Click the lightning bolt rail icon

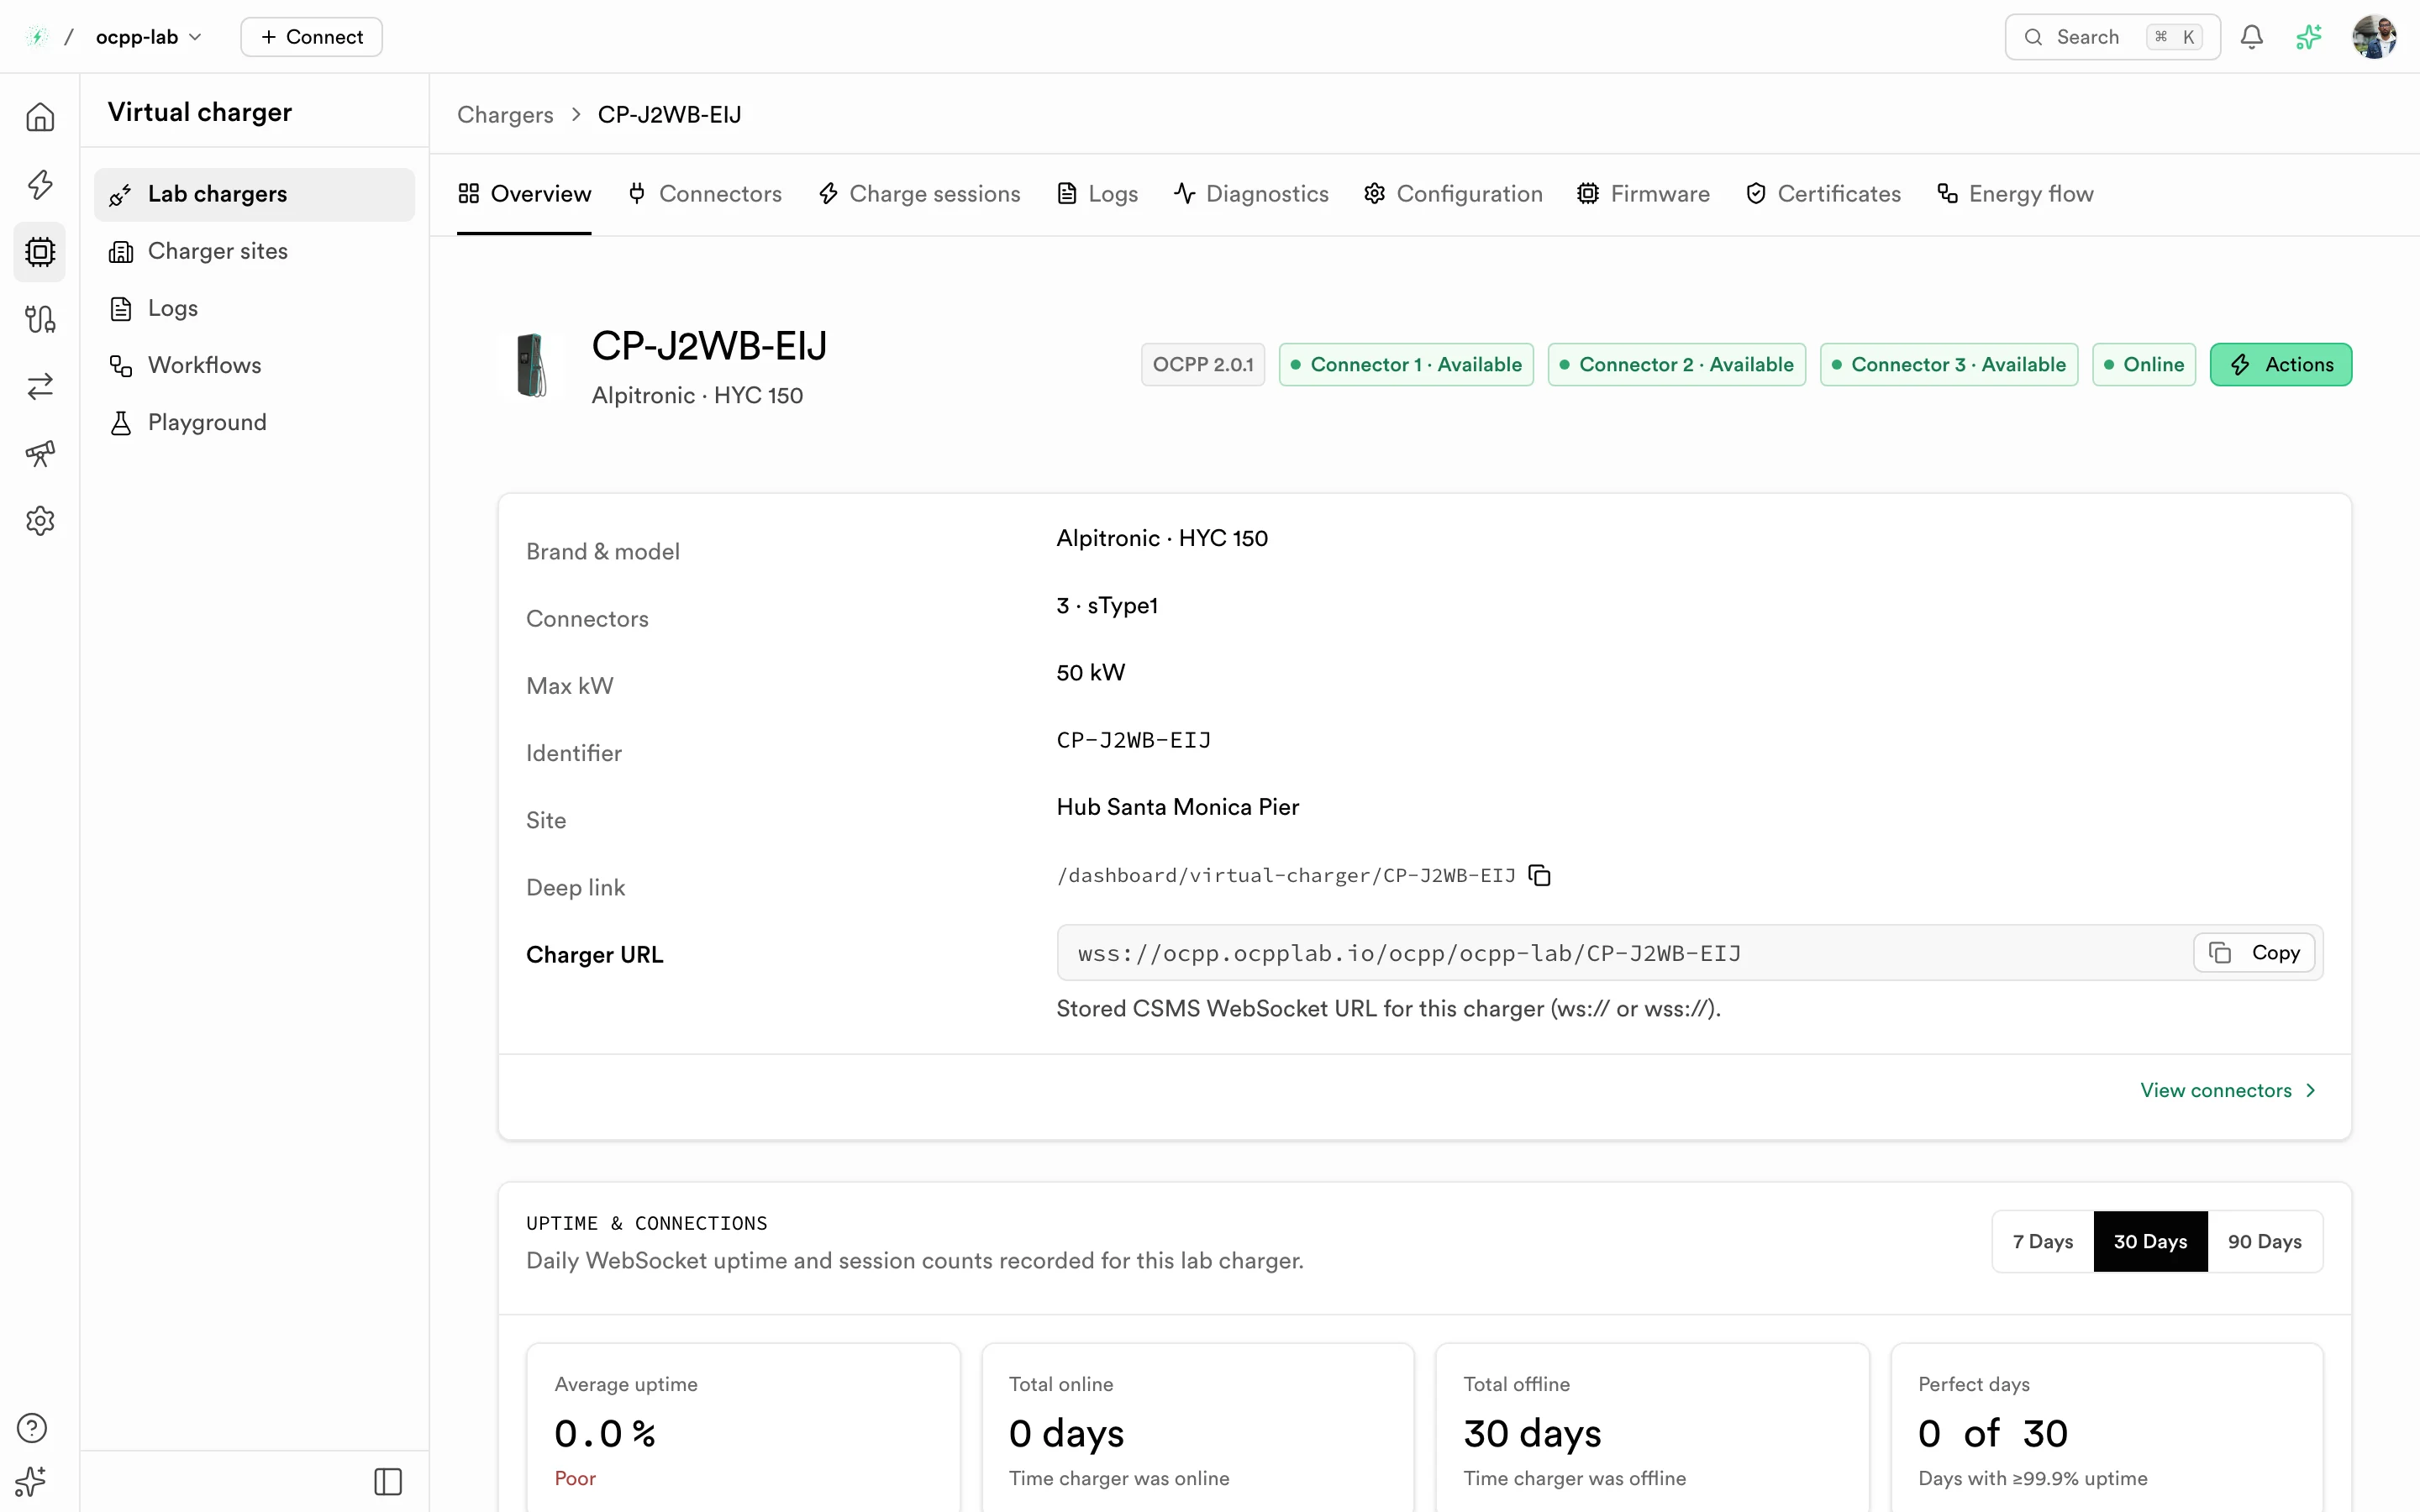[40, 184]
